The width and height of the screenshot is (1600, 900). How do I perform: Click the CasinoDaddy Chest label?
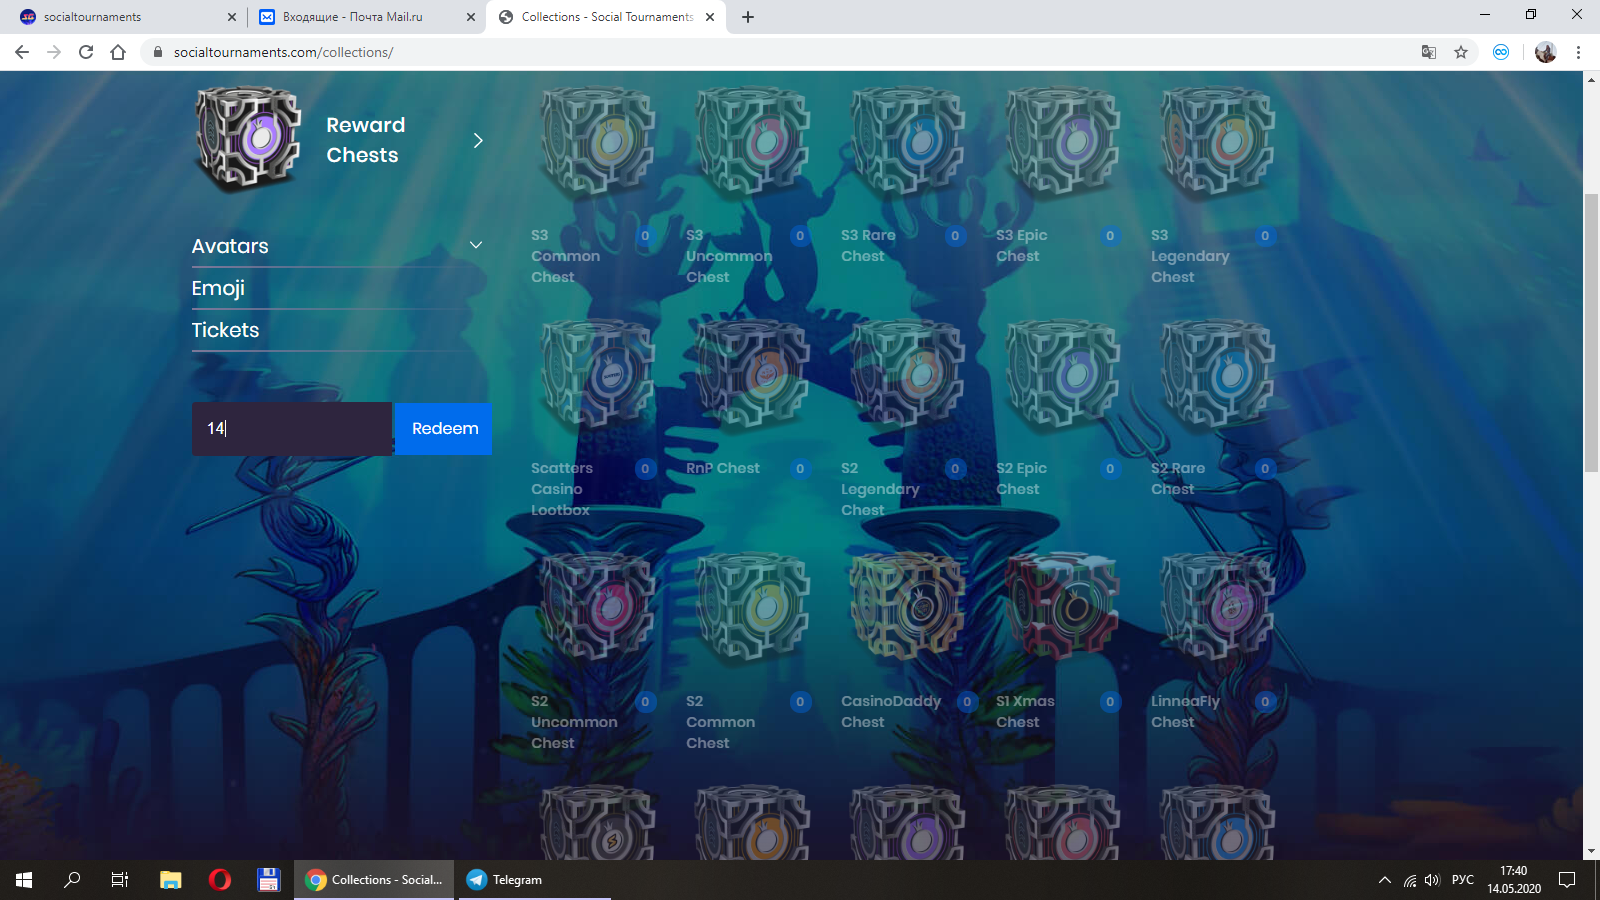point(891,712)
